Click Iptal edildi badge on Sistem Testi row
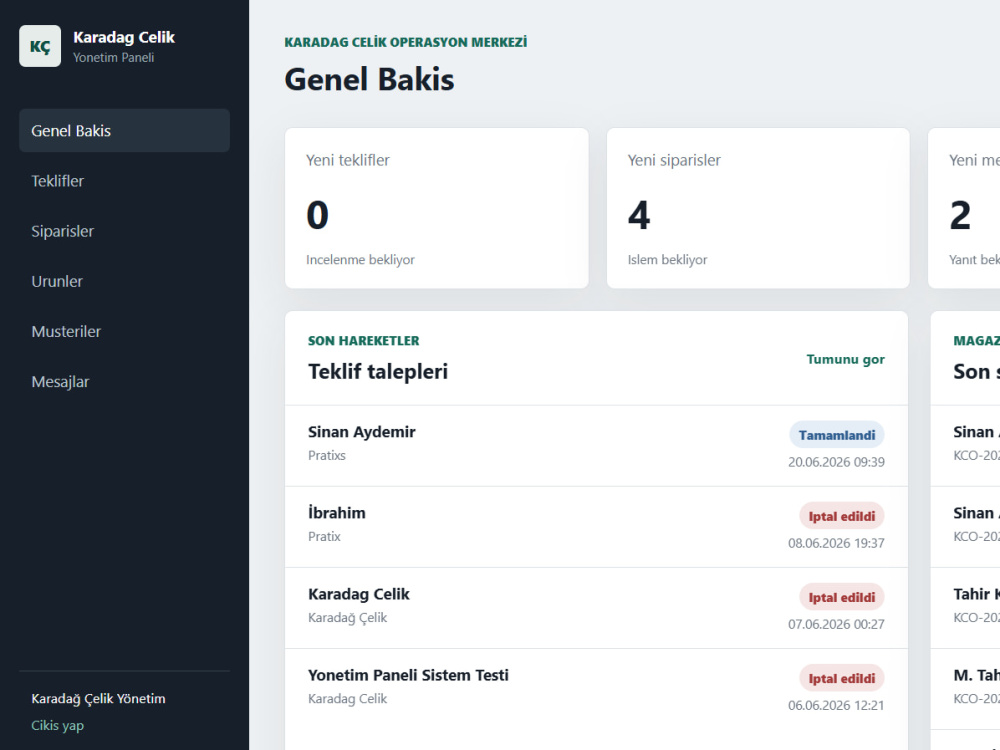1000x750 pixels. (x=842, y=678)
